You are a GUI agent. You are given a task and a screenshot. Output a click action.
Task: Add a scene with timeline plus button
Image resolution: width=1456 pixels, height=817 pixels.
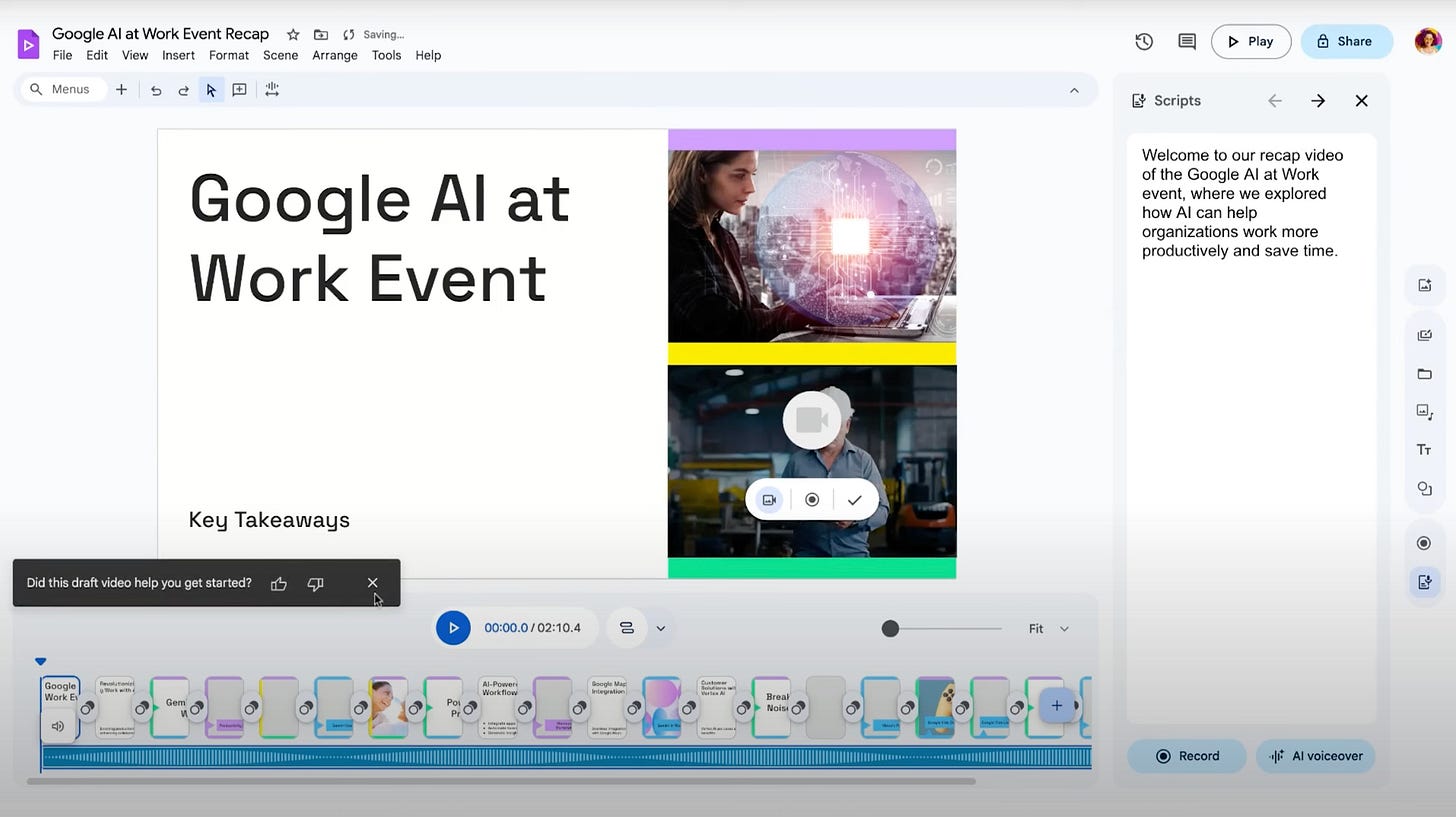(x=1056, y=706)
